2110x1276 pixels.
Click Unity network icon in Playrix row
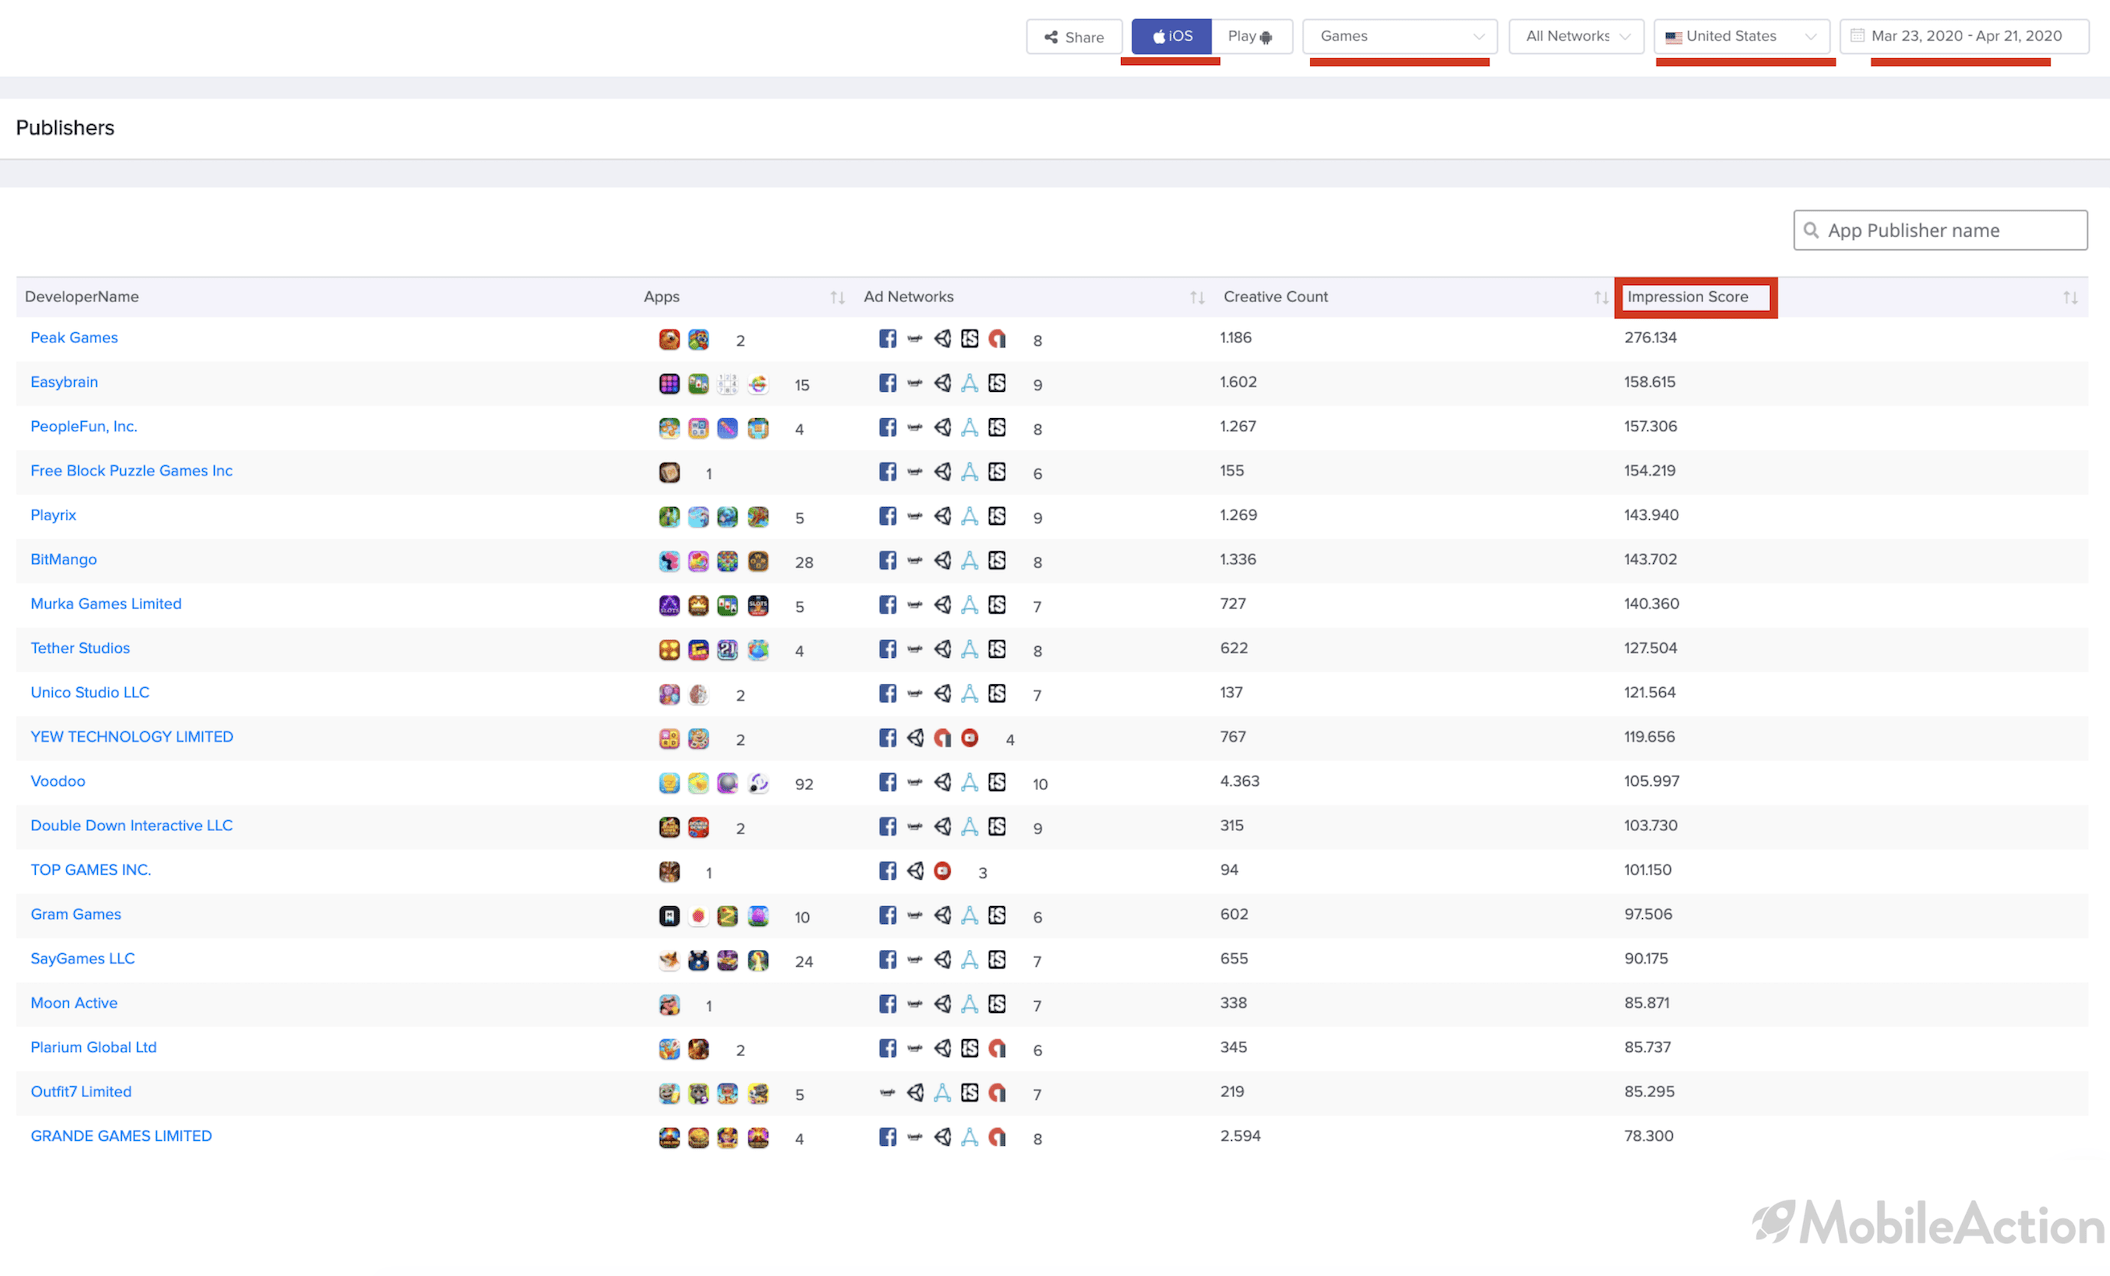tap(942, 516)
